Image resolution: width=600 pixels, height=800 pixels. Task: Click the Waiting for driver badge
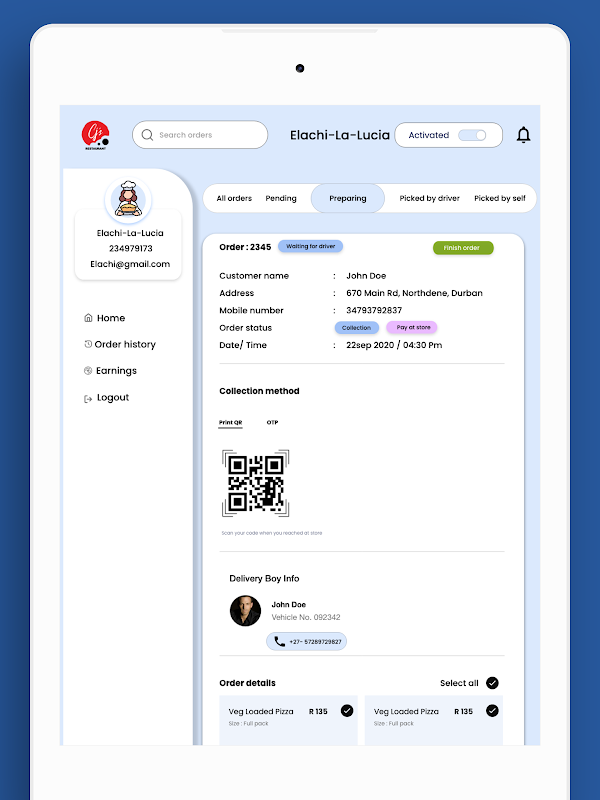(311, 246)
